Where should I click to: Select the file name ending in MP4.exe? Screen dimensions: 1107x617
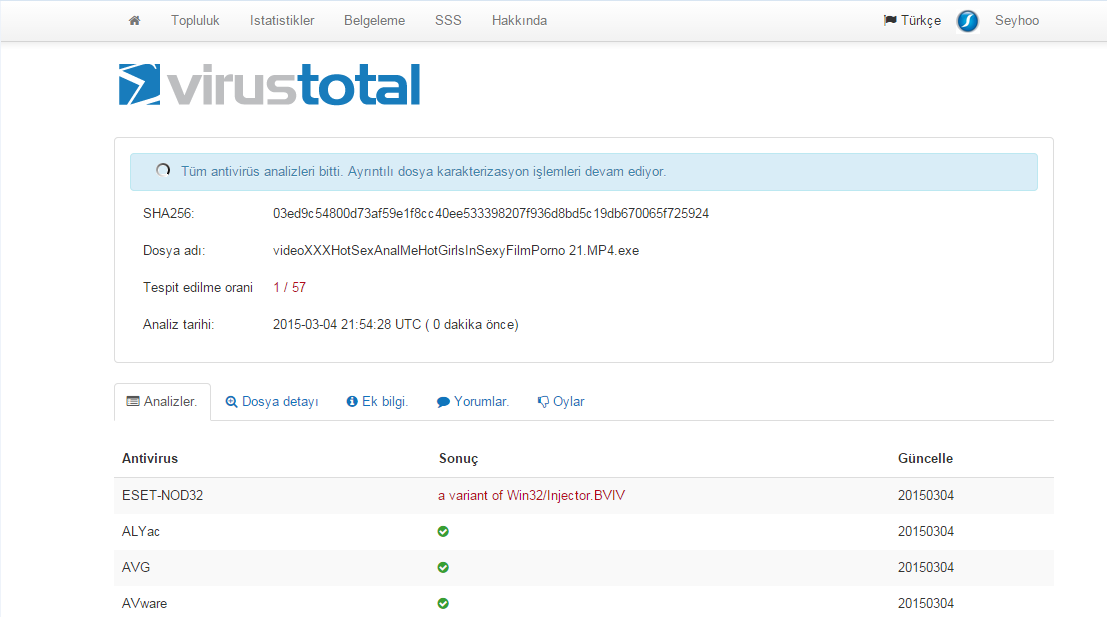456,251
